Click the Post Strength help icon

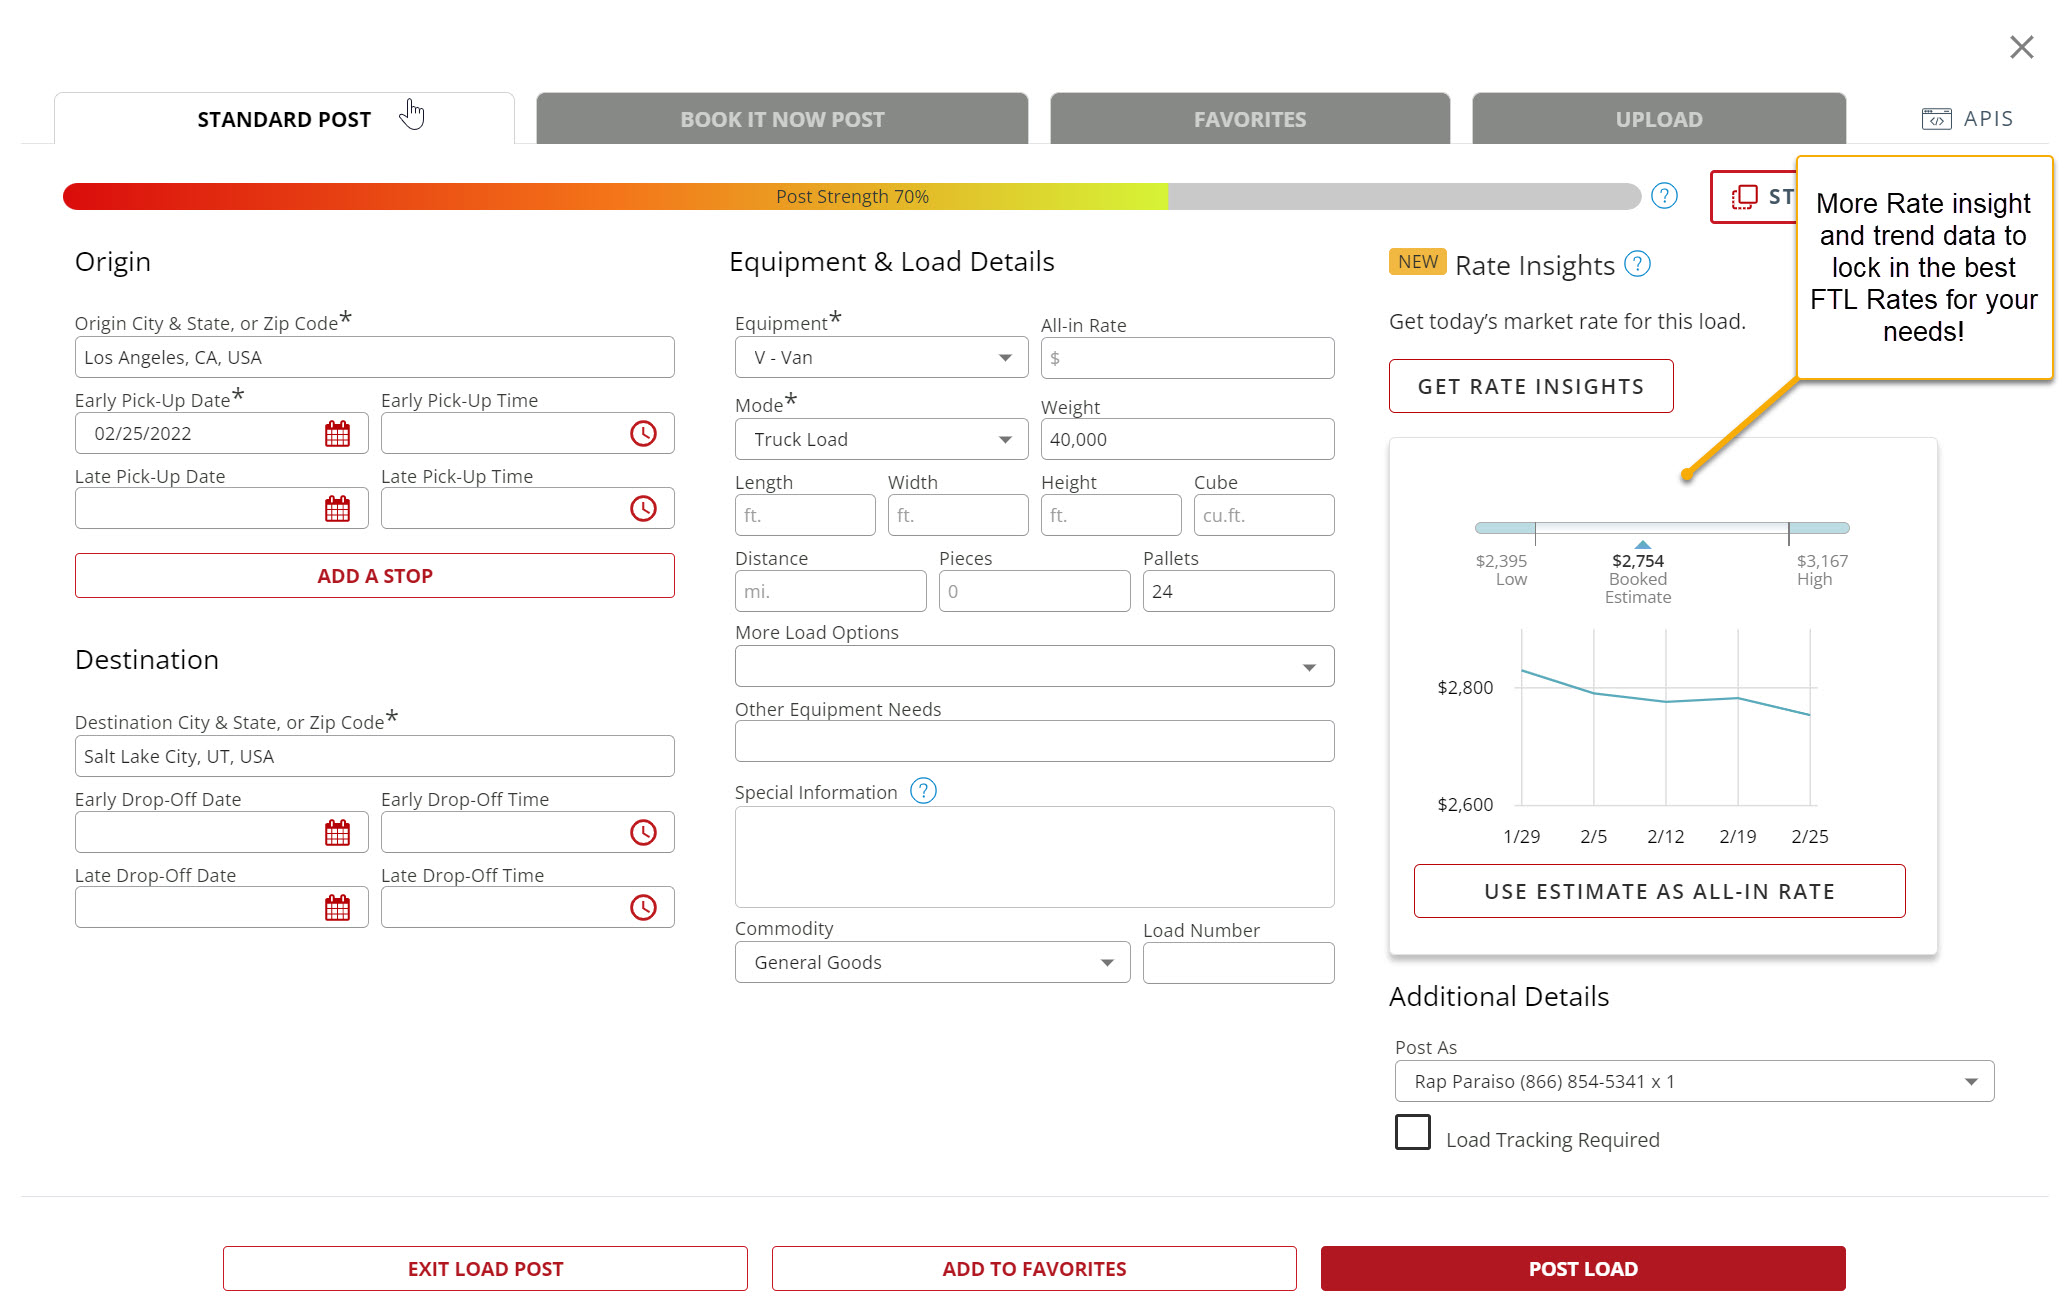coord(1664,196)
